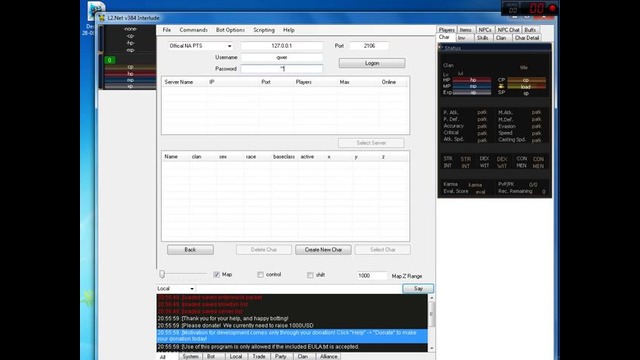Click the Online column header

pos(393,82)
